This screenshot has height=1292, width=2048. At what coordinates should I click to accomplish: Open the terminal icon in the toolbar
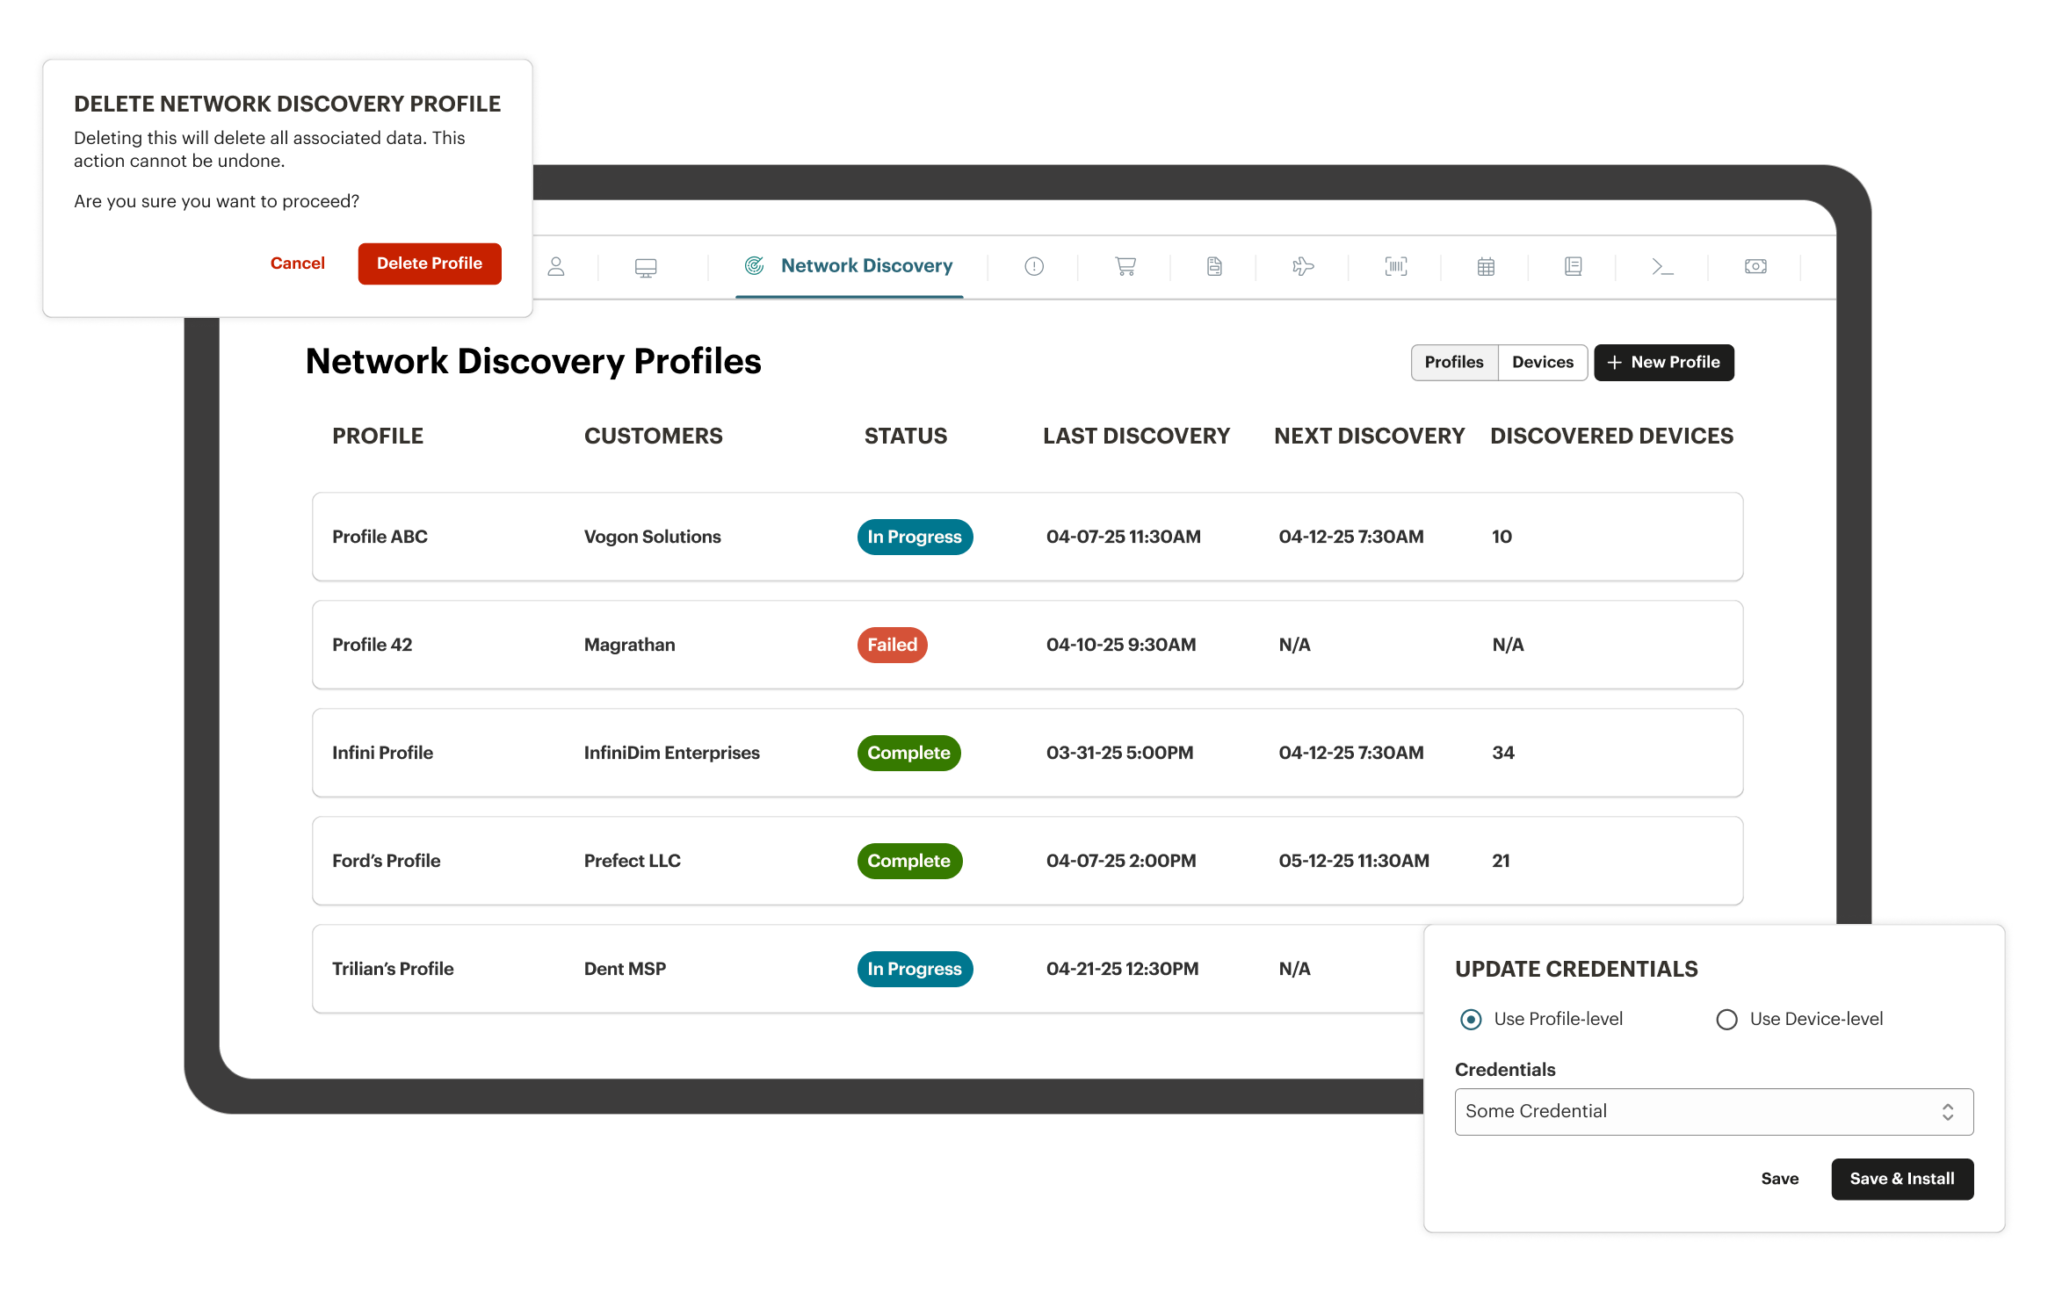[1661, 267]
